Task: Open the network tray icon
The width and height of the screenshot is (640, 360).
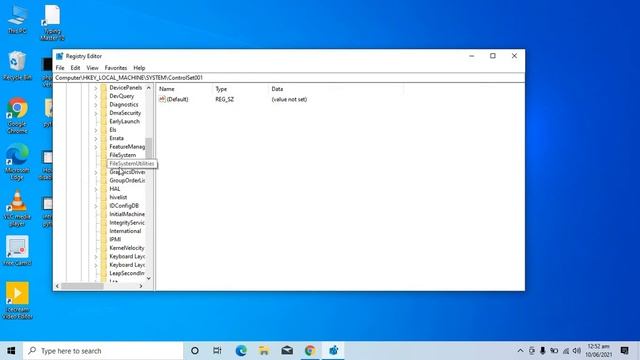Action: 566,351
